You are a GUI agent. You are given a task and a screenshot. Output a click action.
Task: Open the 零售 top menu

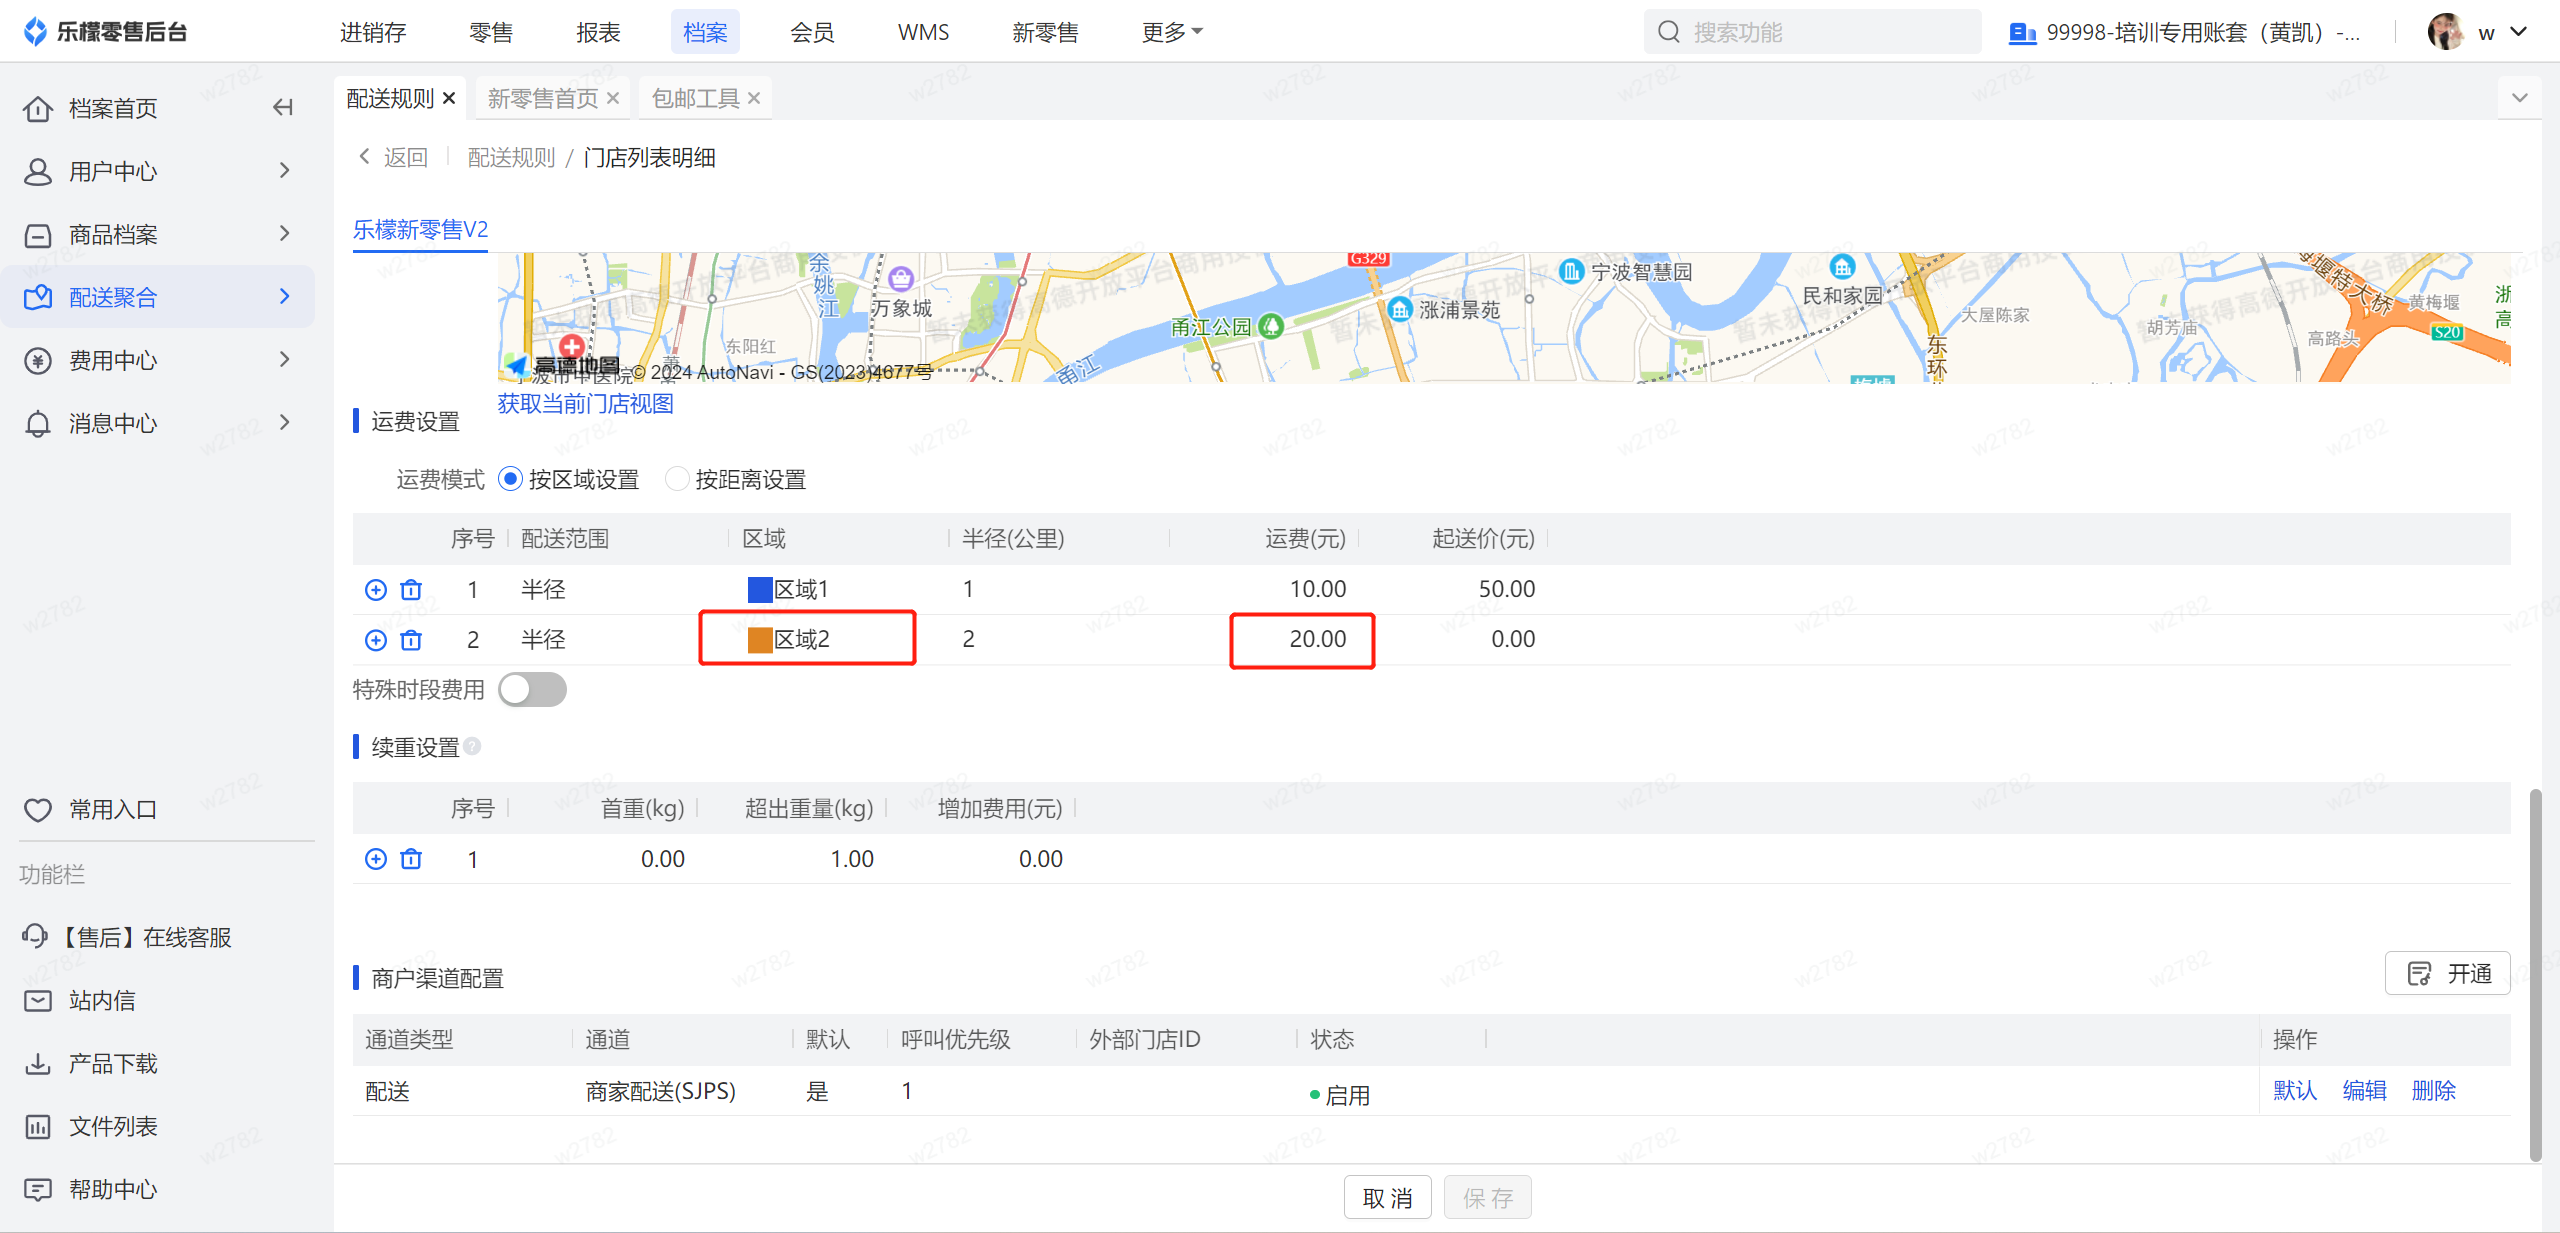pos(491,32)
